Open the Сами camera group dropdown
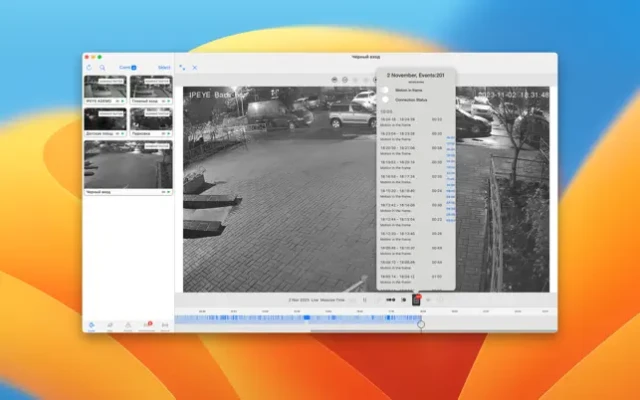640x400 pixels. point(127,68)
